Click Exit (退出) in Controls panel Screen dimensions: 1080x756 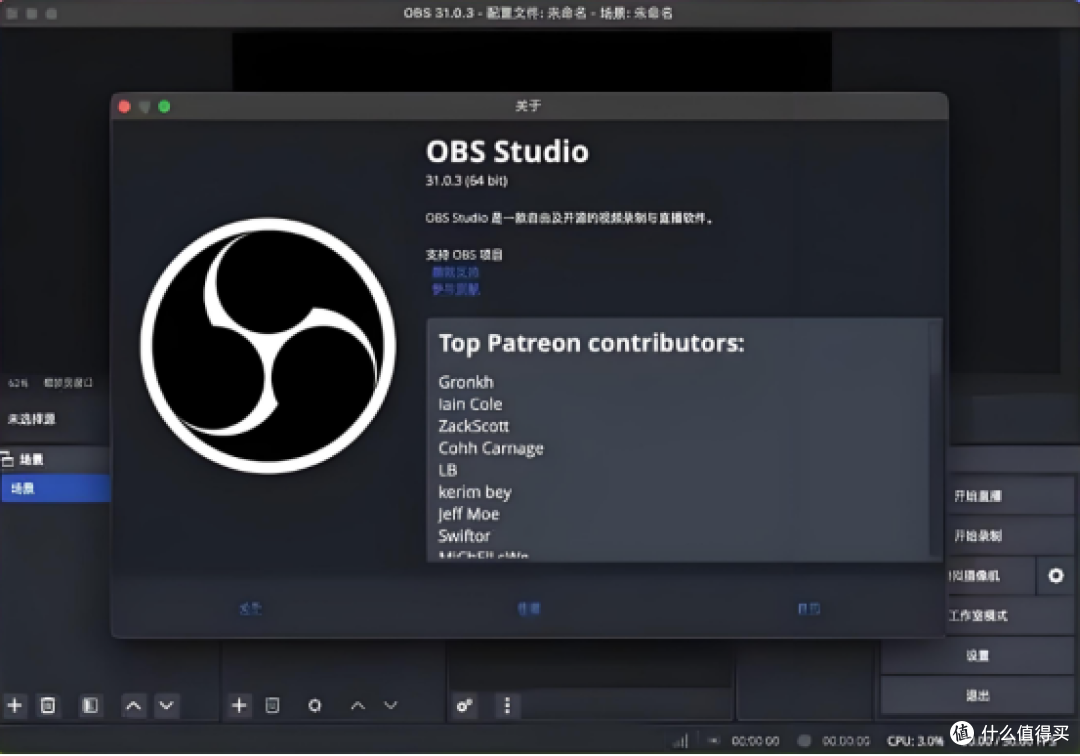pyautogui.click(x=977, y=695)
